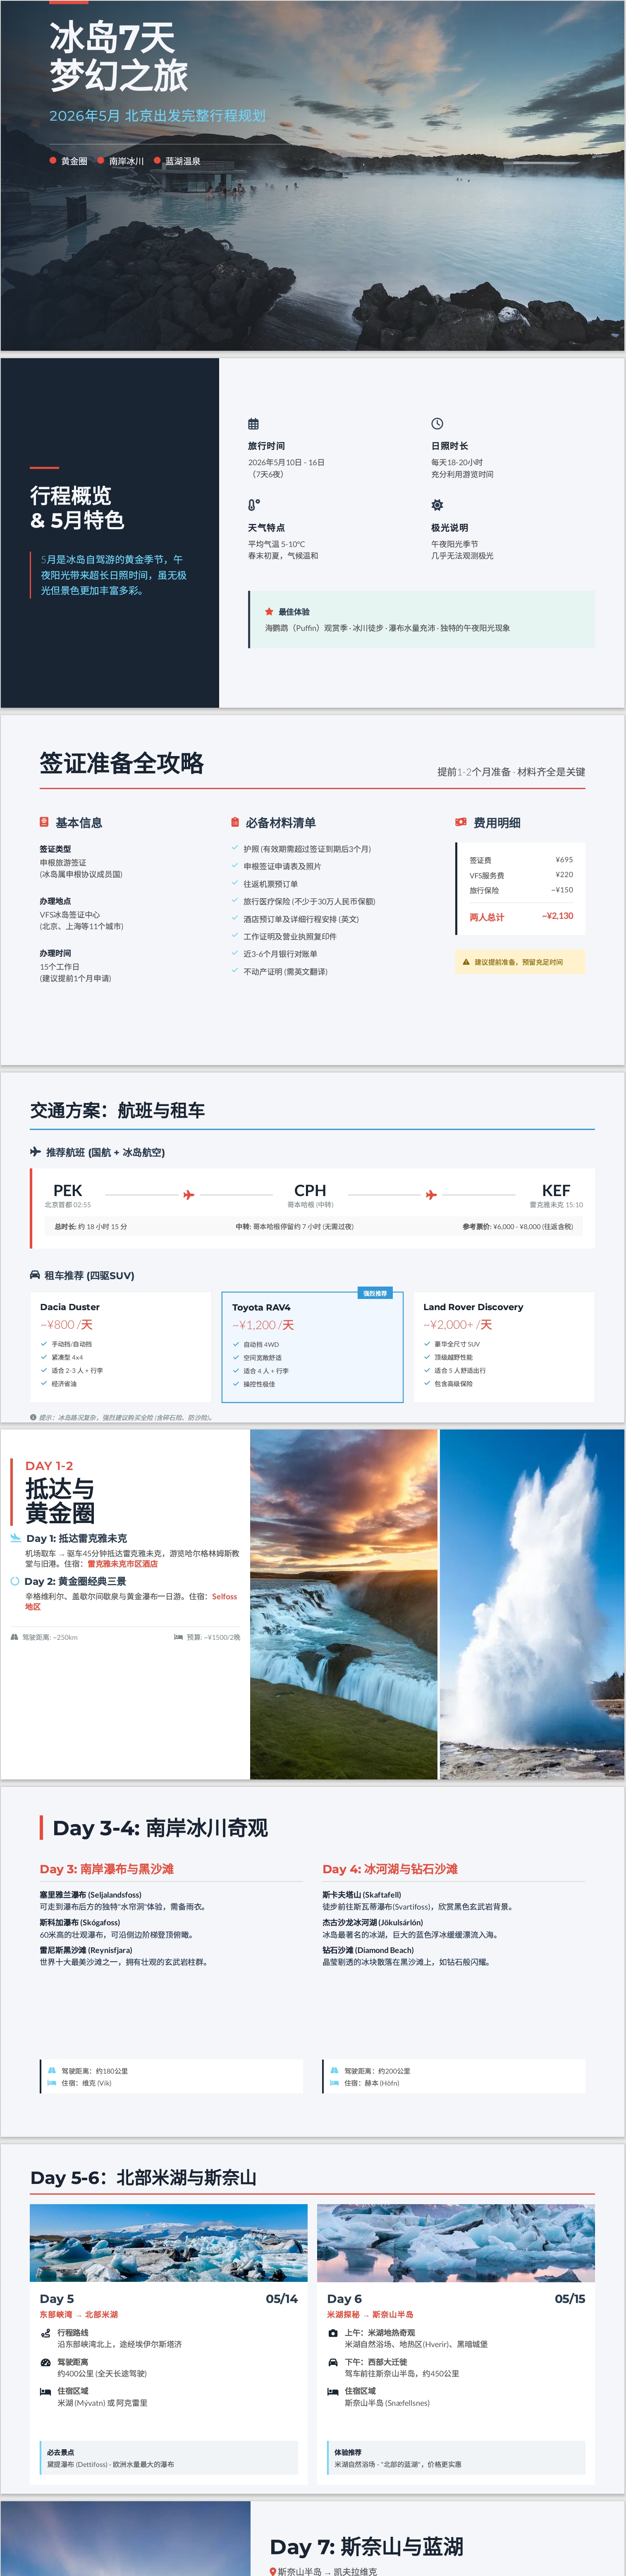Click the bed icon beside 住宿区域 in Day 6
626x2576 pixels.
coord(333,2392)
